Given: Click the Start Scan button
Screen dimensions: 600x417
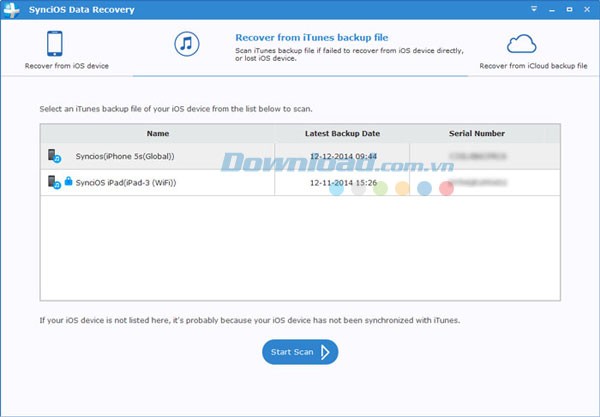Looking at the screenshot, I should pyautogui.click(x=300, y=352).
